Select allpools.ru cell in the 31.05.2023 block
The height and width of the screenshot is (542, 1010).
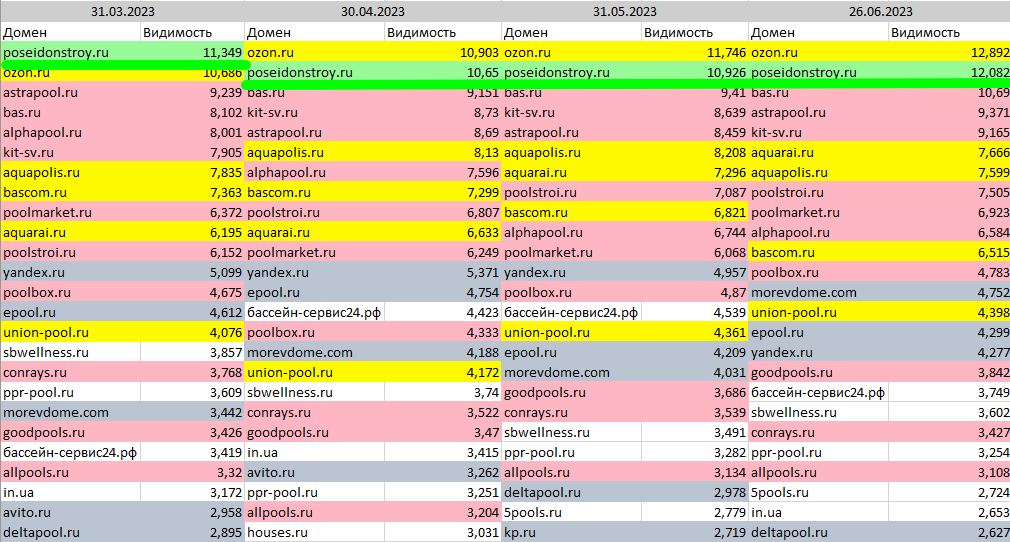click(571, 472)
